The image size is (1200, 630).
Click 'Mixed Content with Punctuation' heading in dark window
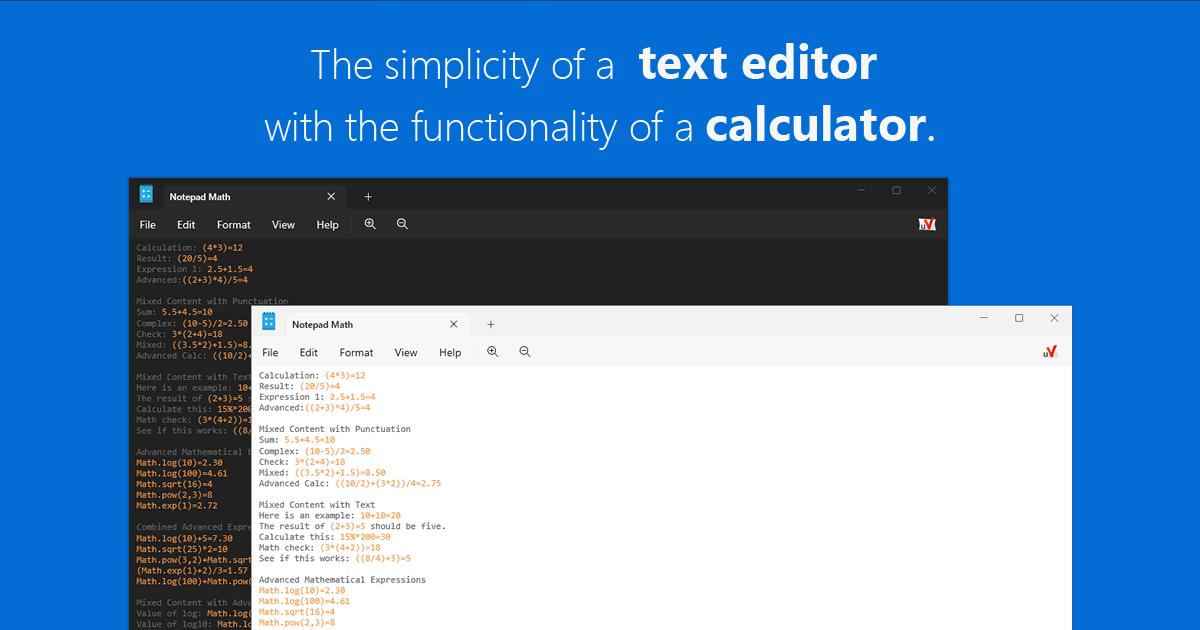click(213, 301)
